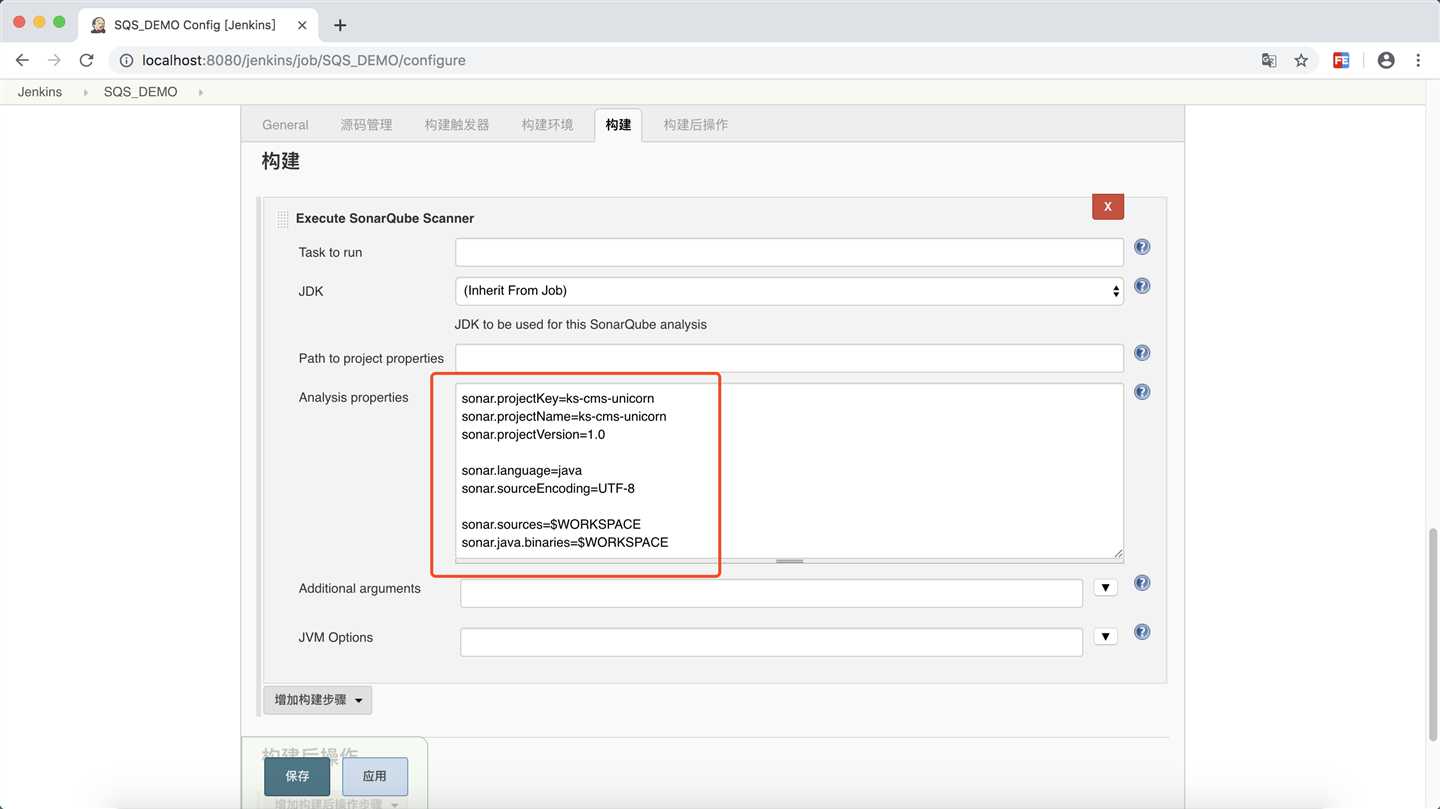
Task: Open help icon beside JDK dropdown
Action: [x=1142, y=286]
